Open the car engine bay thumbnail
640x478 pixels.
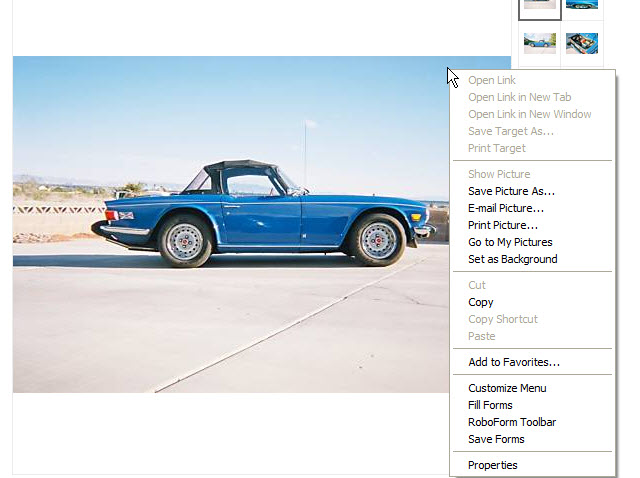tap(582, 43)
